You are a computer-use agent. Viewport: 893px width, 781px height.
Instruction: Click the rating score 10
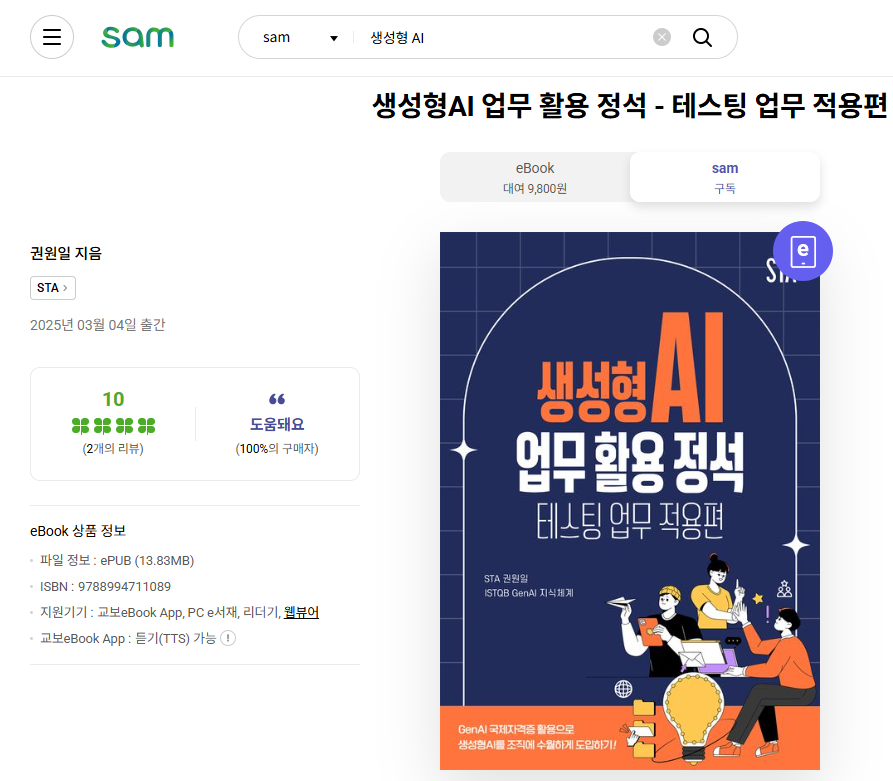pos(113,399)
